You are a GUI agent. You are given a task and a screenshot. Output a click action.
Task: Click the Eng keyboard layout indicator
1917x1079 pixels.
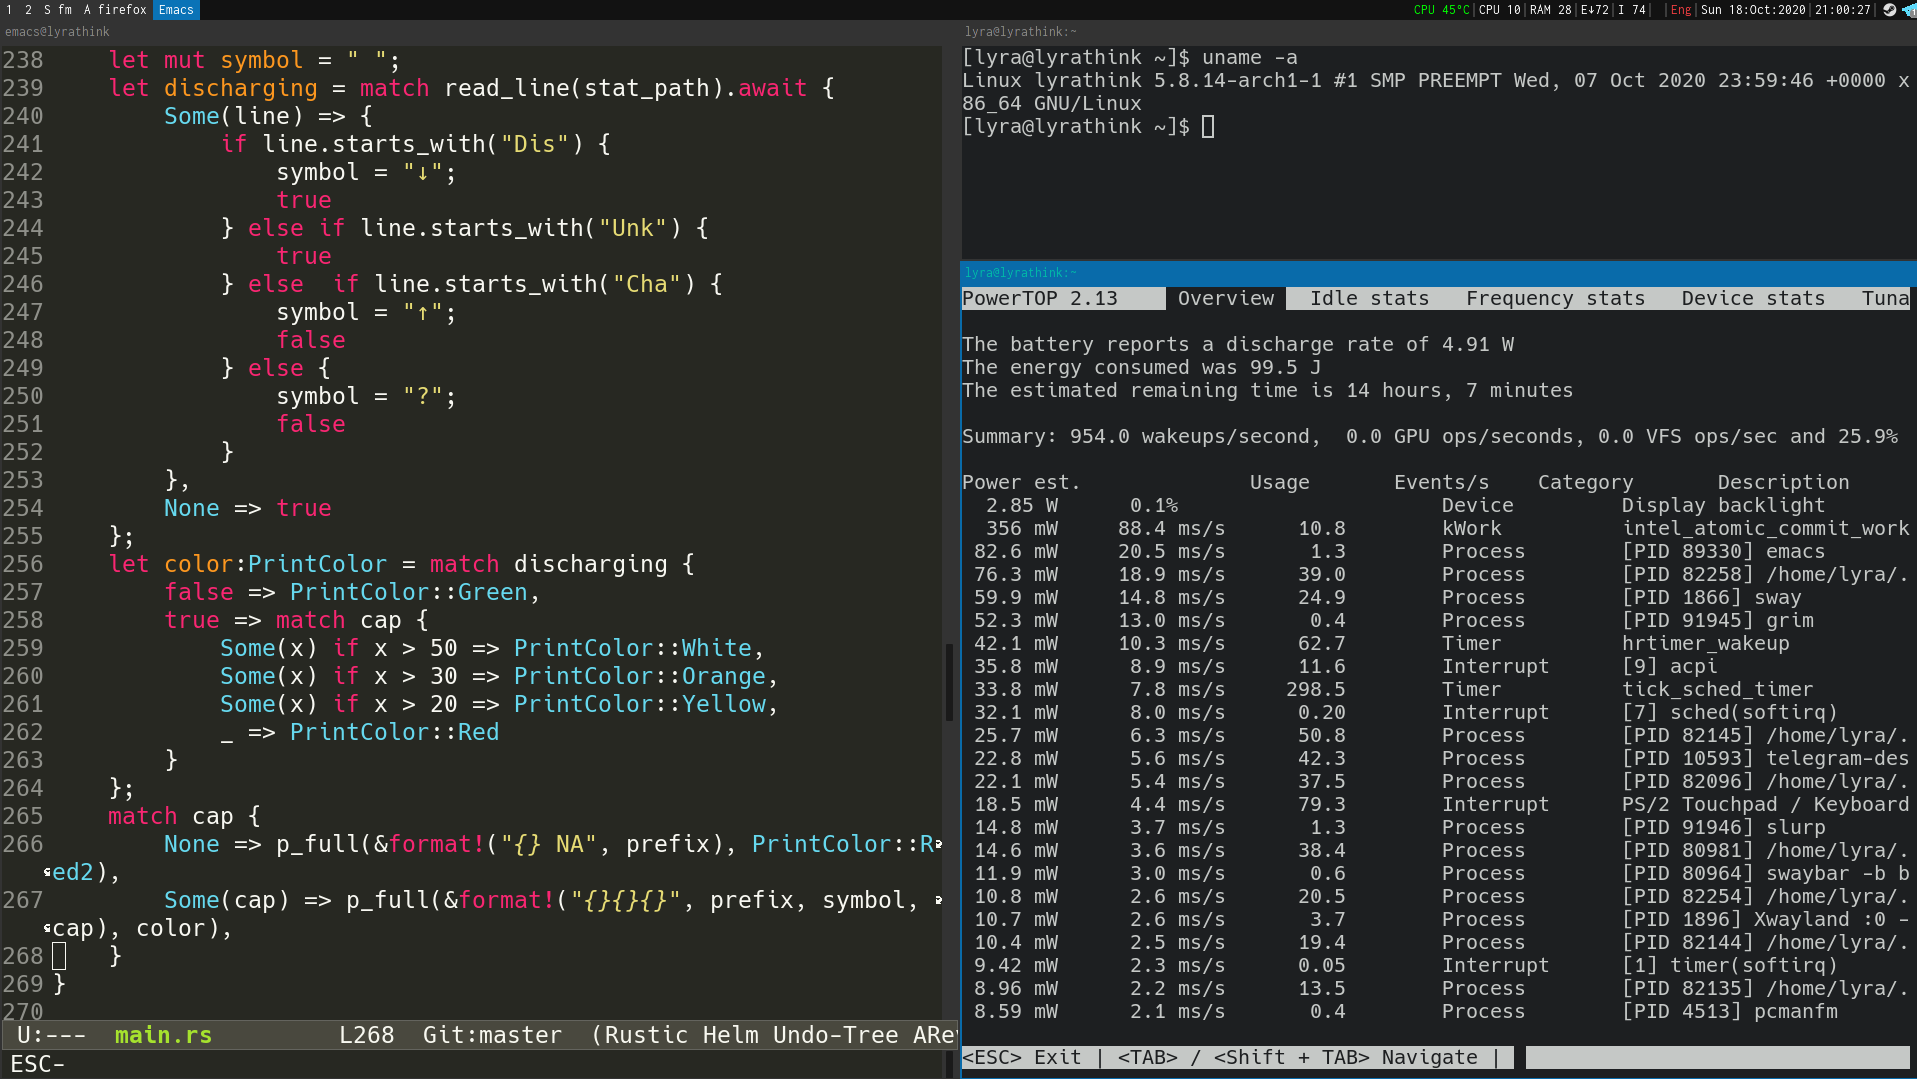(1681, 9)
